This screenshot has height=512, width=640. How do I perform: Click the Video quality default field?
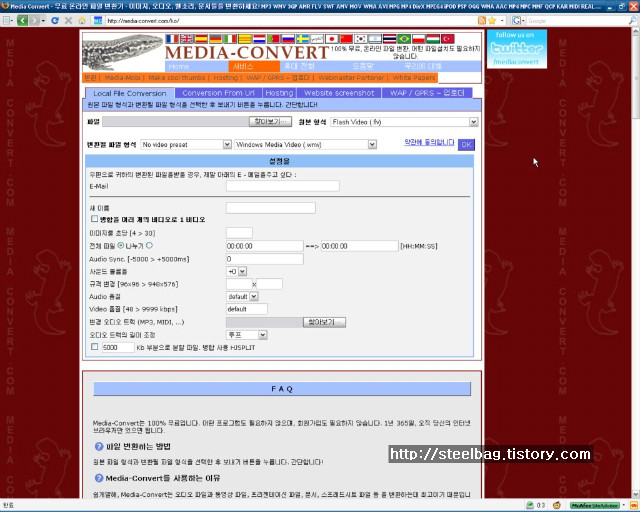coord(247,309)
